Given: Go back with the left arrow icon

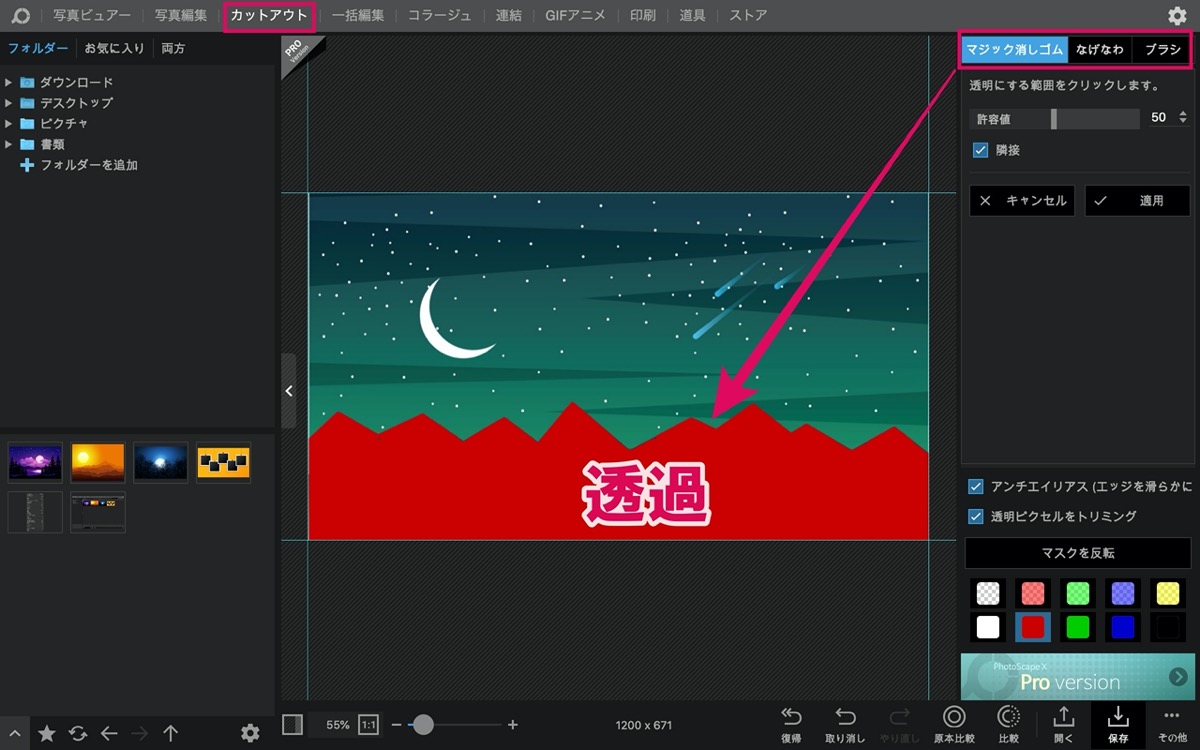Looking at the screenshot, I should (109, 733).
